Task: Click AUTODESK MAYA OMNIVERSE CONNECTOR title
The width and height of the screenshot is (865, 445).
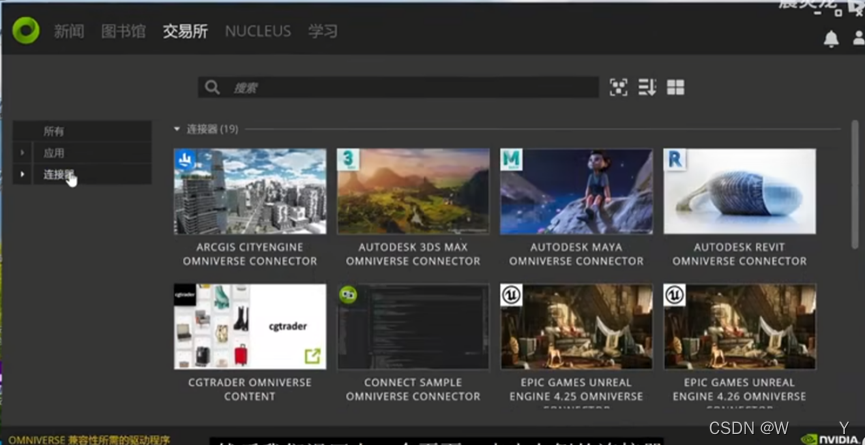Action: (x=576, y=254)
